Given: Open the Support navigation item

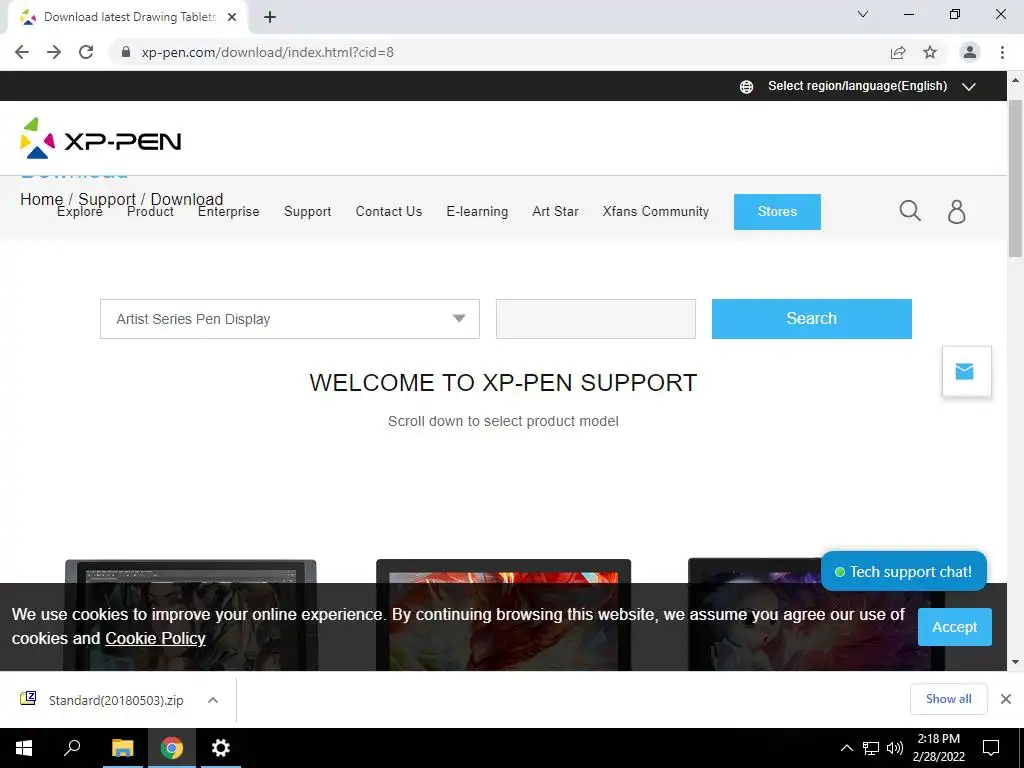Looking at the screenshot, I should pyautogui.click(x=308, y=212).
